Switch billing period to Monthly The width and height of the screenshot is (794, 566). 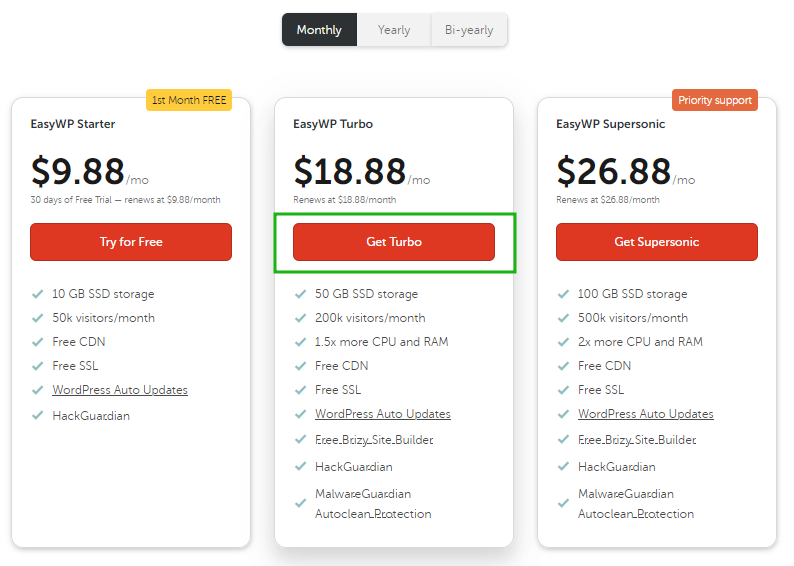319,30
